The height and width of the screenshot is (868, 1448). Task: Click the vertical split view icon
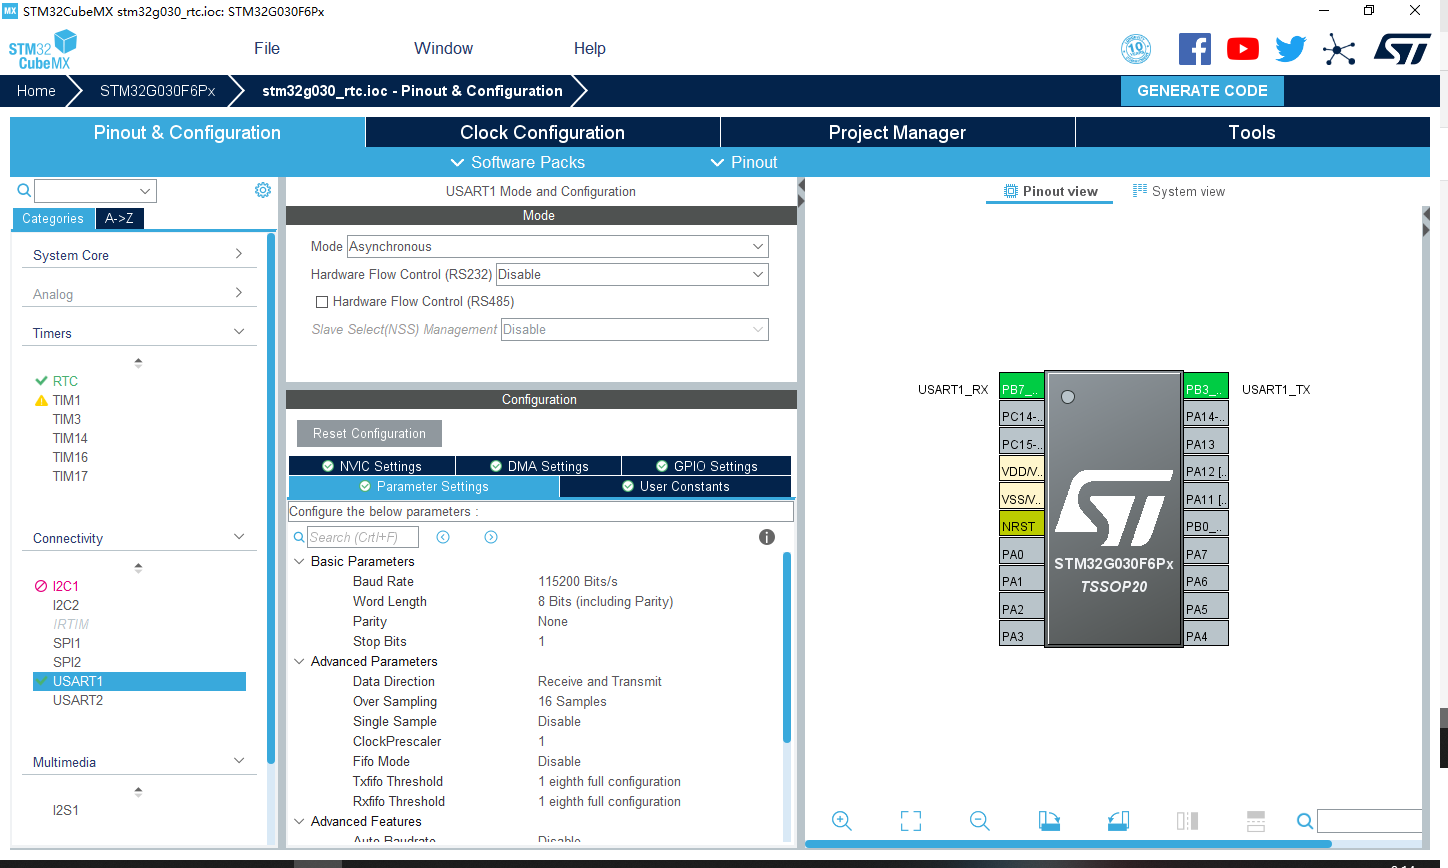click(x=1256, y=821)
